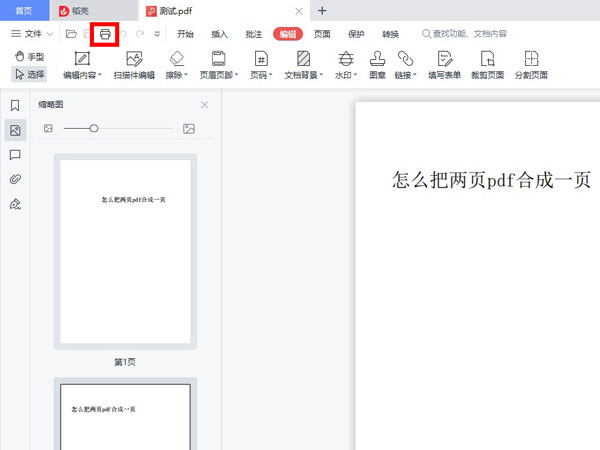Click the undo arrow icon
Viewport: 600px width, 450px height.
click(x=123, y=34)
